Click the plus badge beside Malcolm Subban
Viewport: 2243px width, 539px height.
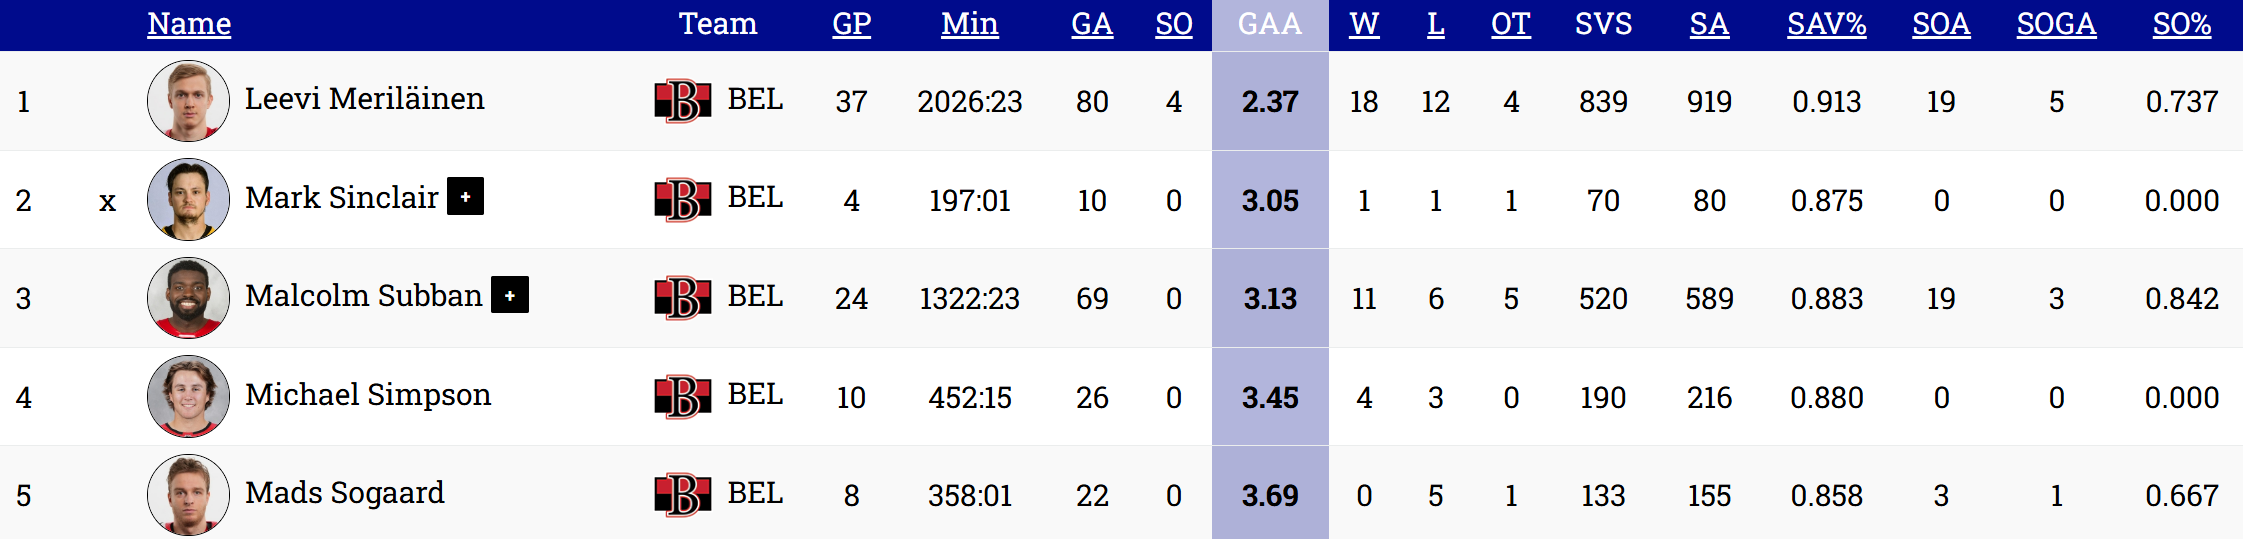coord(510,296)
